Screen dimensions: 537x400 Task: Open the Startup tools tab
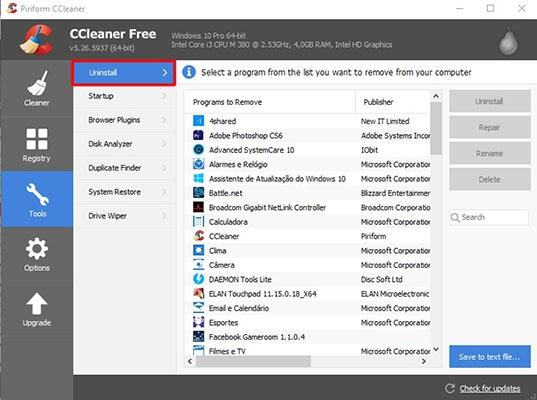125,96
